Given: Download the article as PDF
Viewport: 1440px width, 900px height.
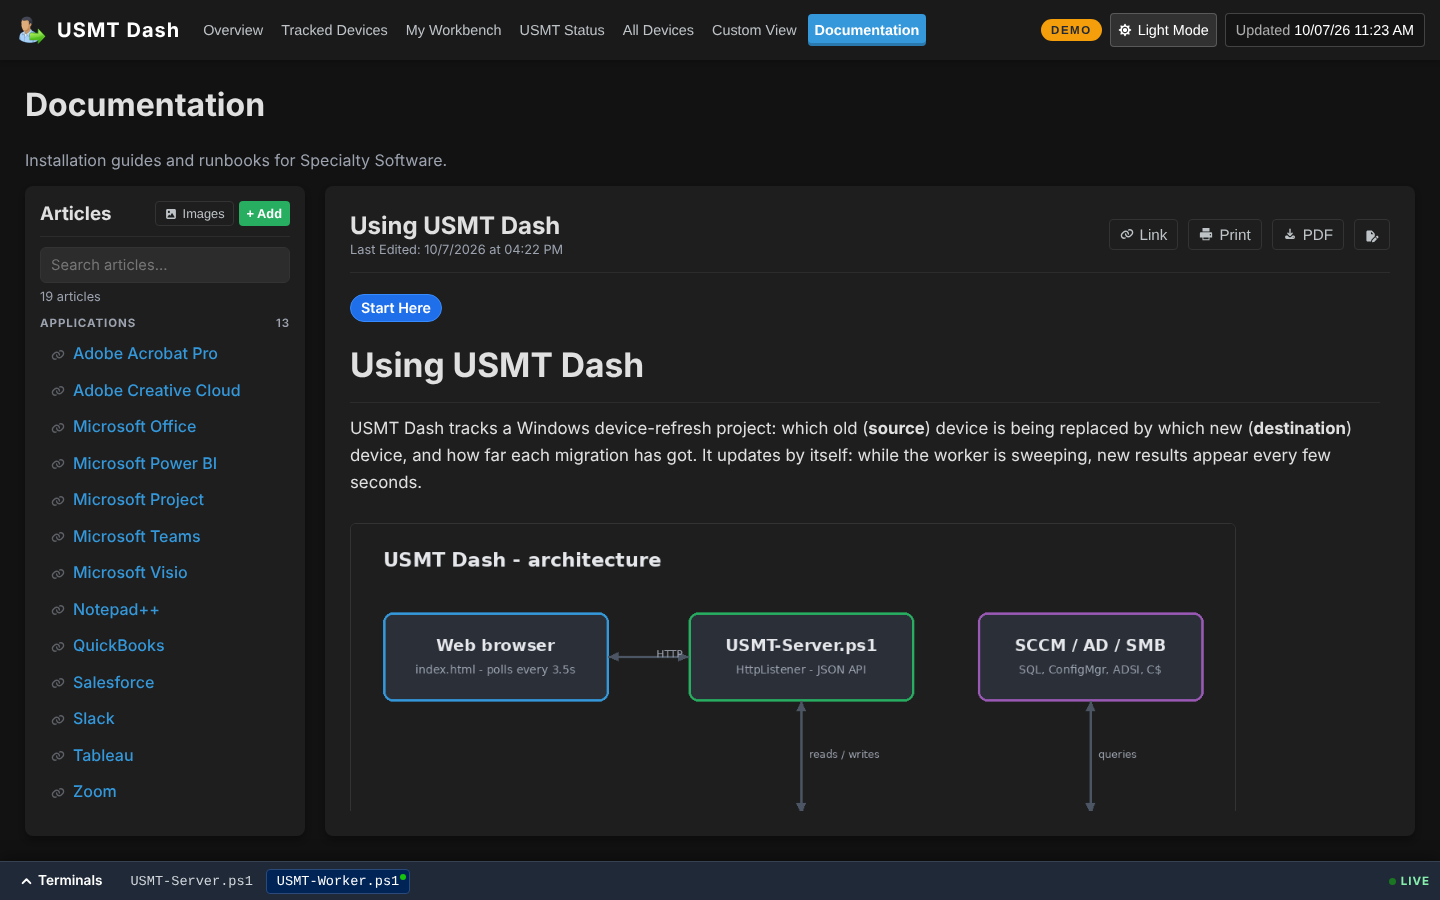Looking at the screenshot, I should click(x=1308, y=235).
